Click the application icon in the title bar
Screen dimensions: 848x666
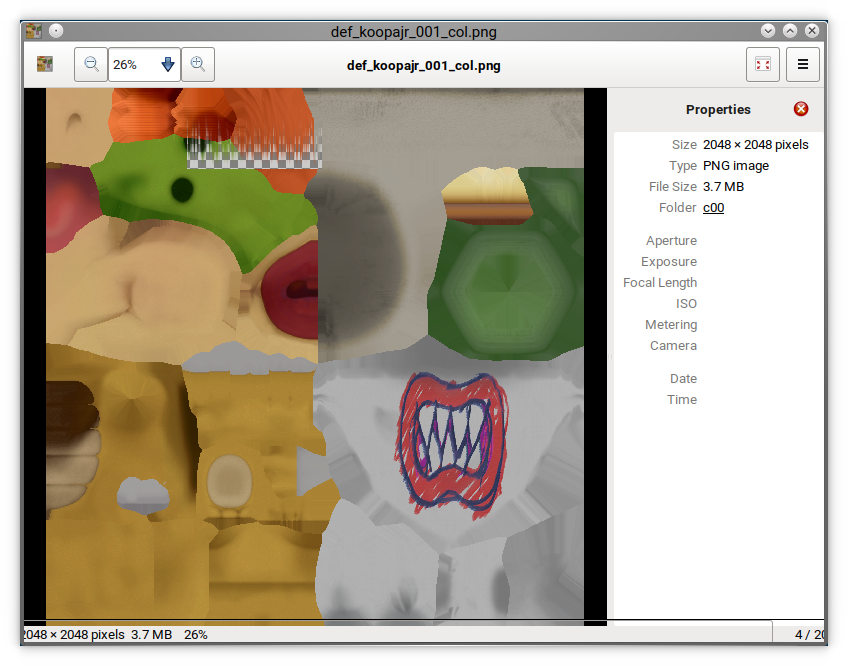pyautogui.click(x=34, y=31)
